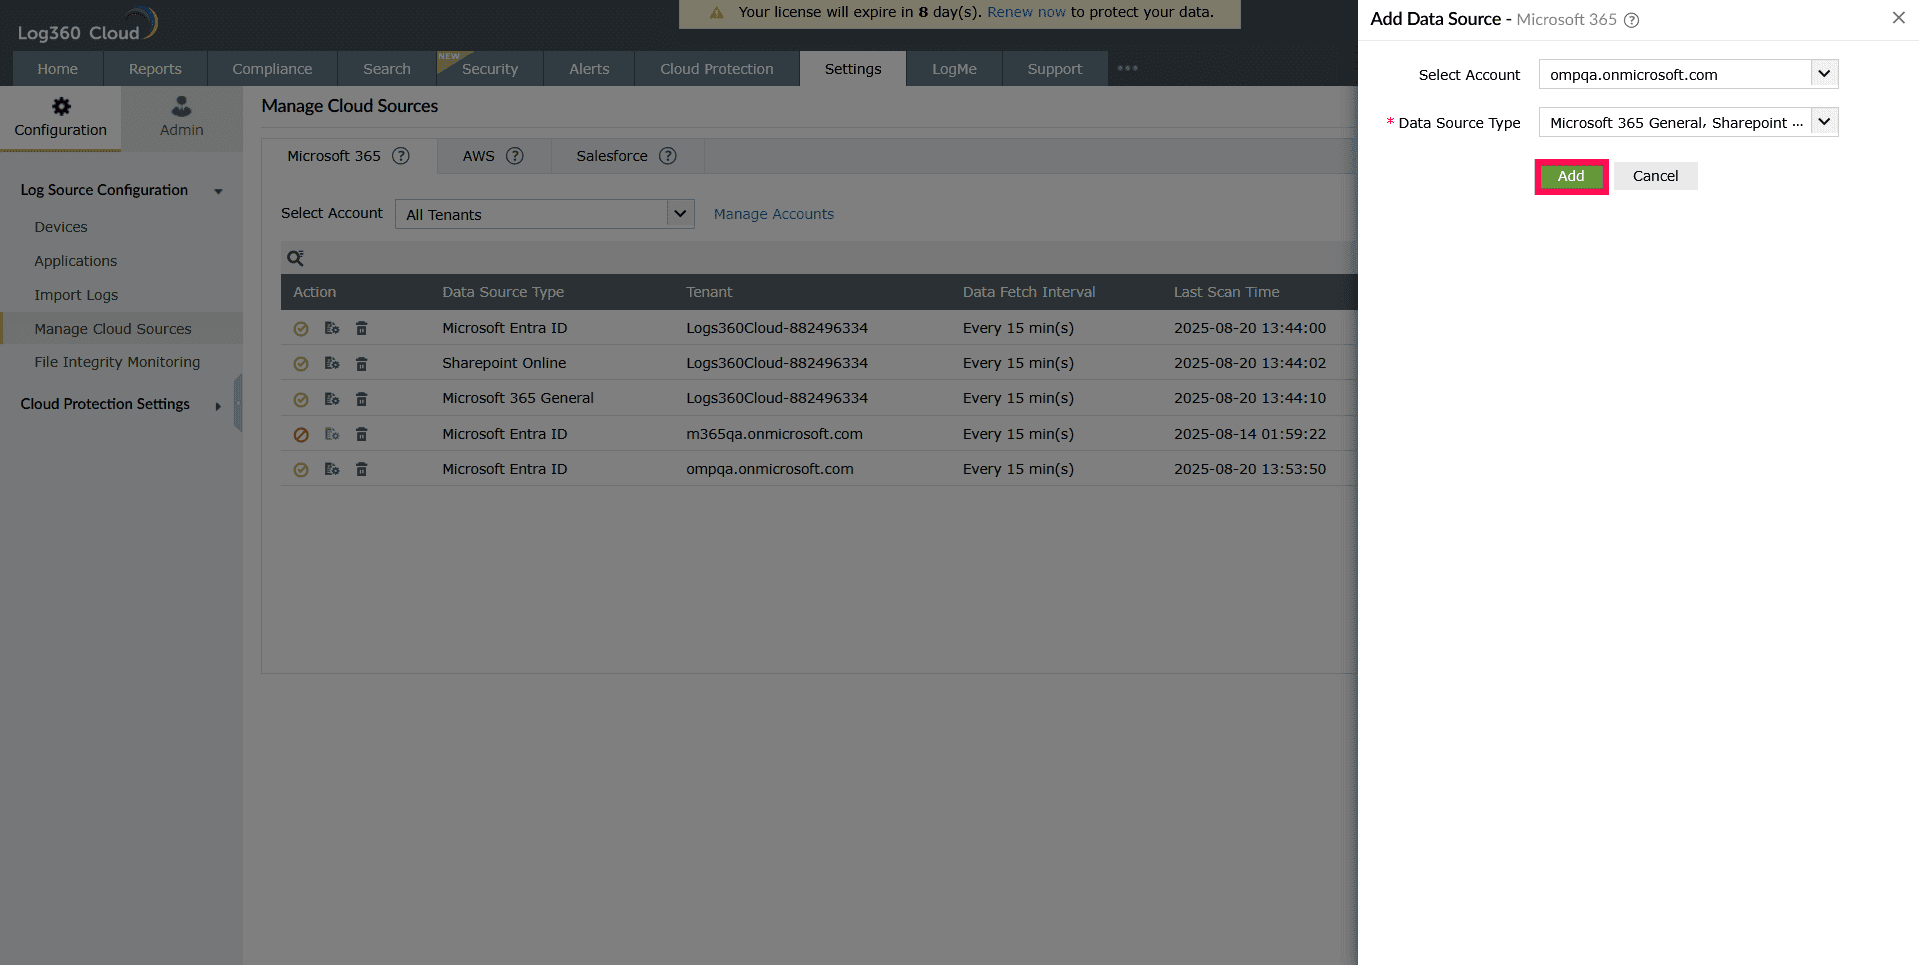
Task: Toggle status of Microsoft 365 General source
Action: pos(301,400)
